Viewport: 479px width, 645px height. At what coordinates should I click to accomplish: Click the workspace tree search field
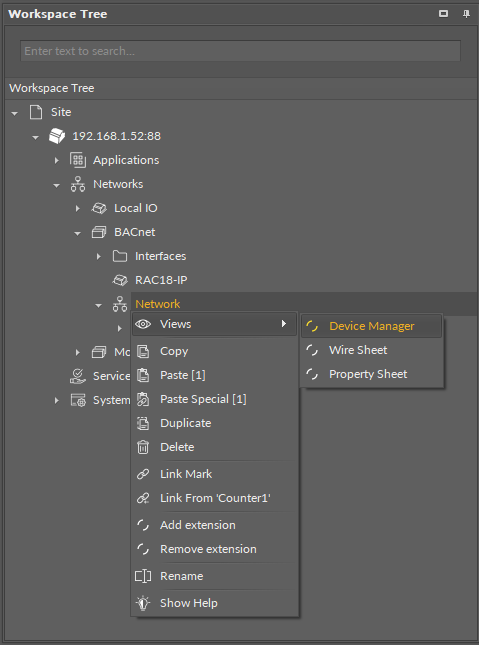(x=240, y=51)
